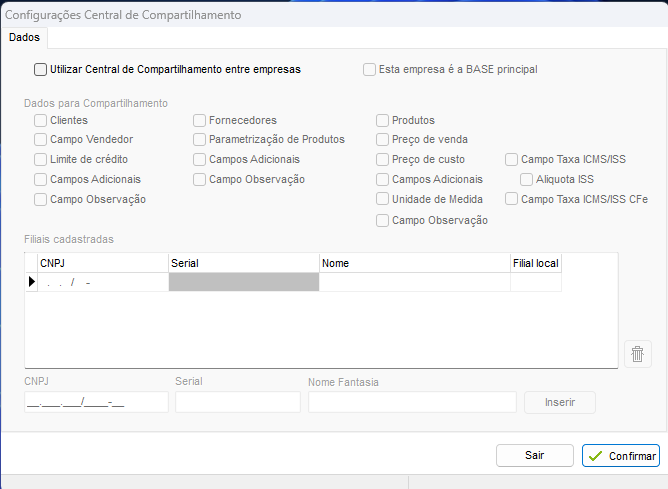Select the row indicator arrow in table
This screenshot has height=489, width=668.
[31, 283]
